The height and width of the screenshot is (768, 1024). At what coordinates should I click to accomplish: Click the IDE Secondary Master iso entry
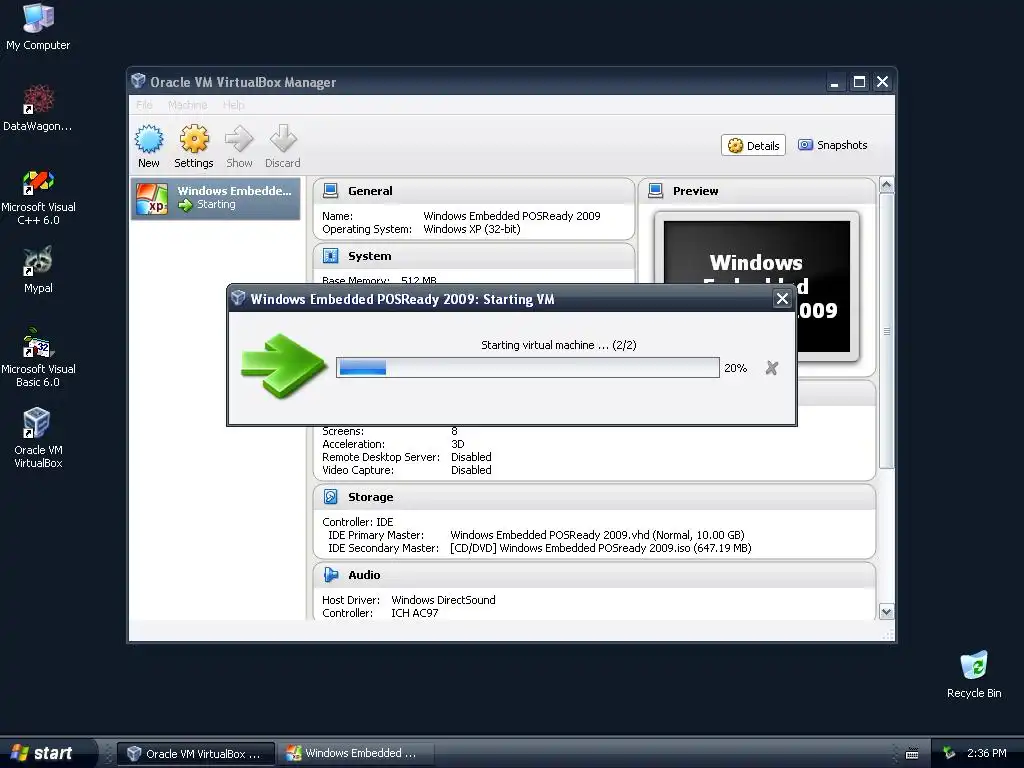[x=600, y=548]
